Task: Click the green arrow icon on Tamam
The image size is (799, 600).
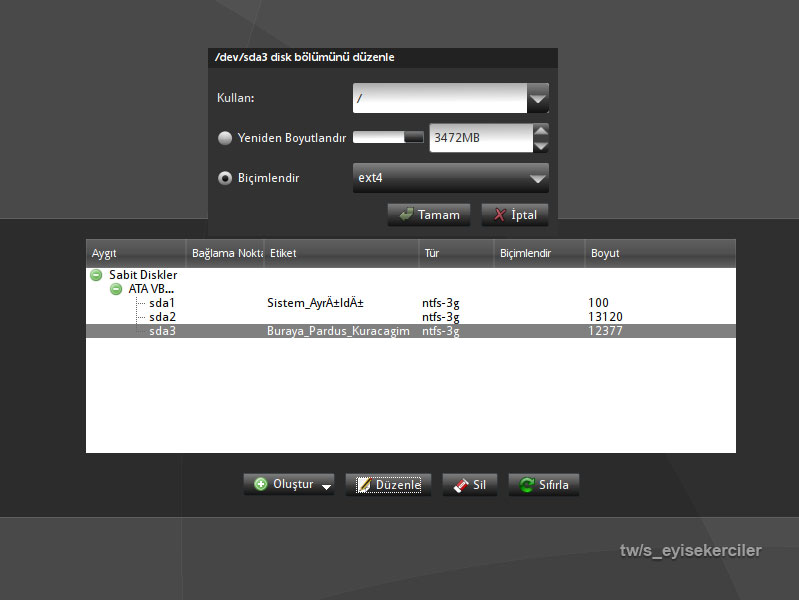Action: 406,214
